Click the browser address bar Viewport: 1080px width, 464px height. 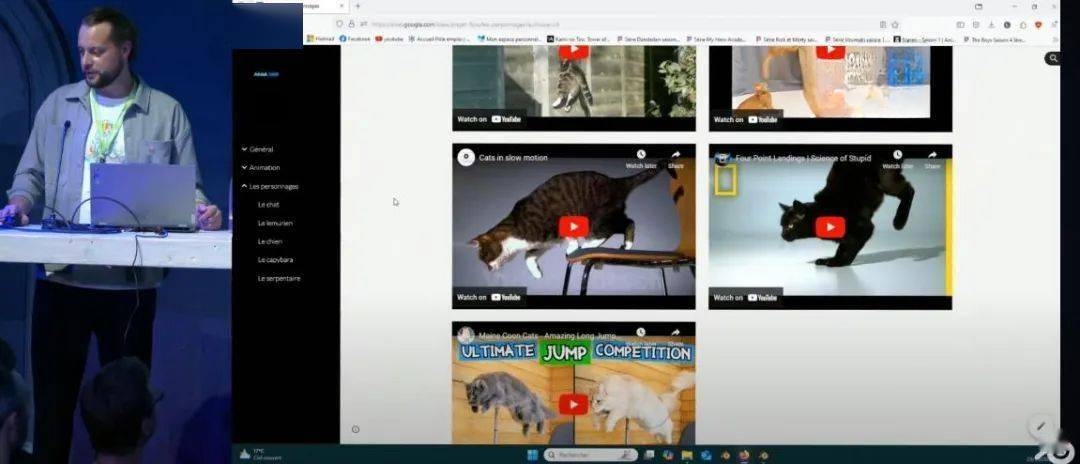click(620, 24)
